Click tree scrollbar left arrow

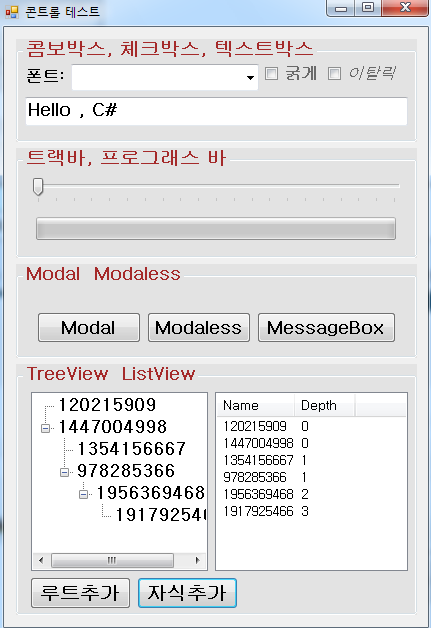click(41, 560)
